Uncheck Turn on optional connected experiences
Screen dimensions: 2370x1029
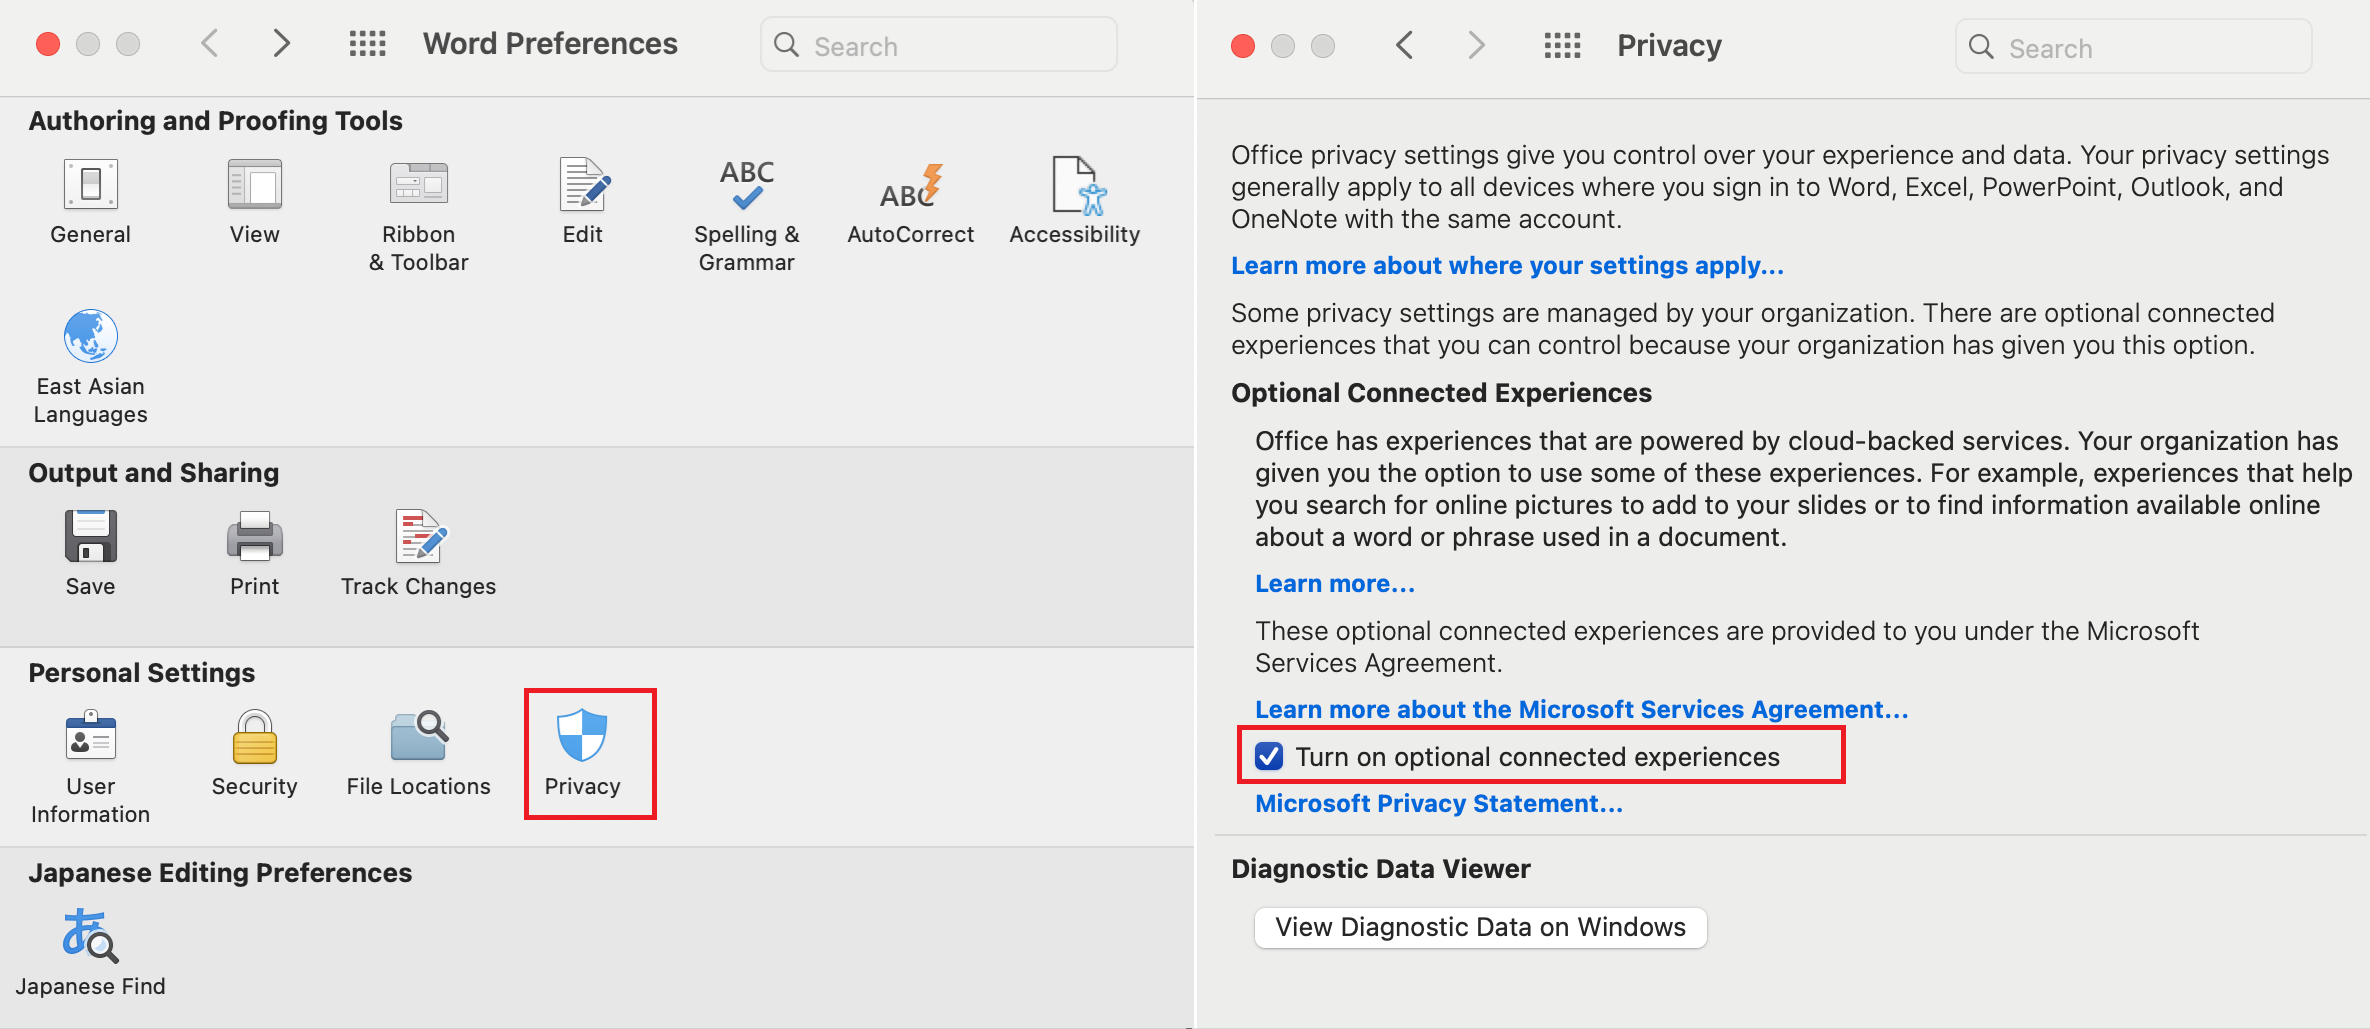coord(1270,757)
